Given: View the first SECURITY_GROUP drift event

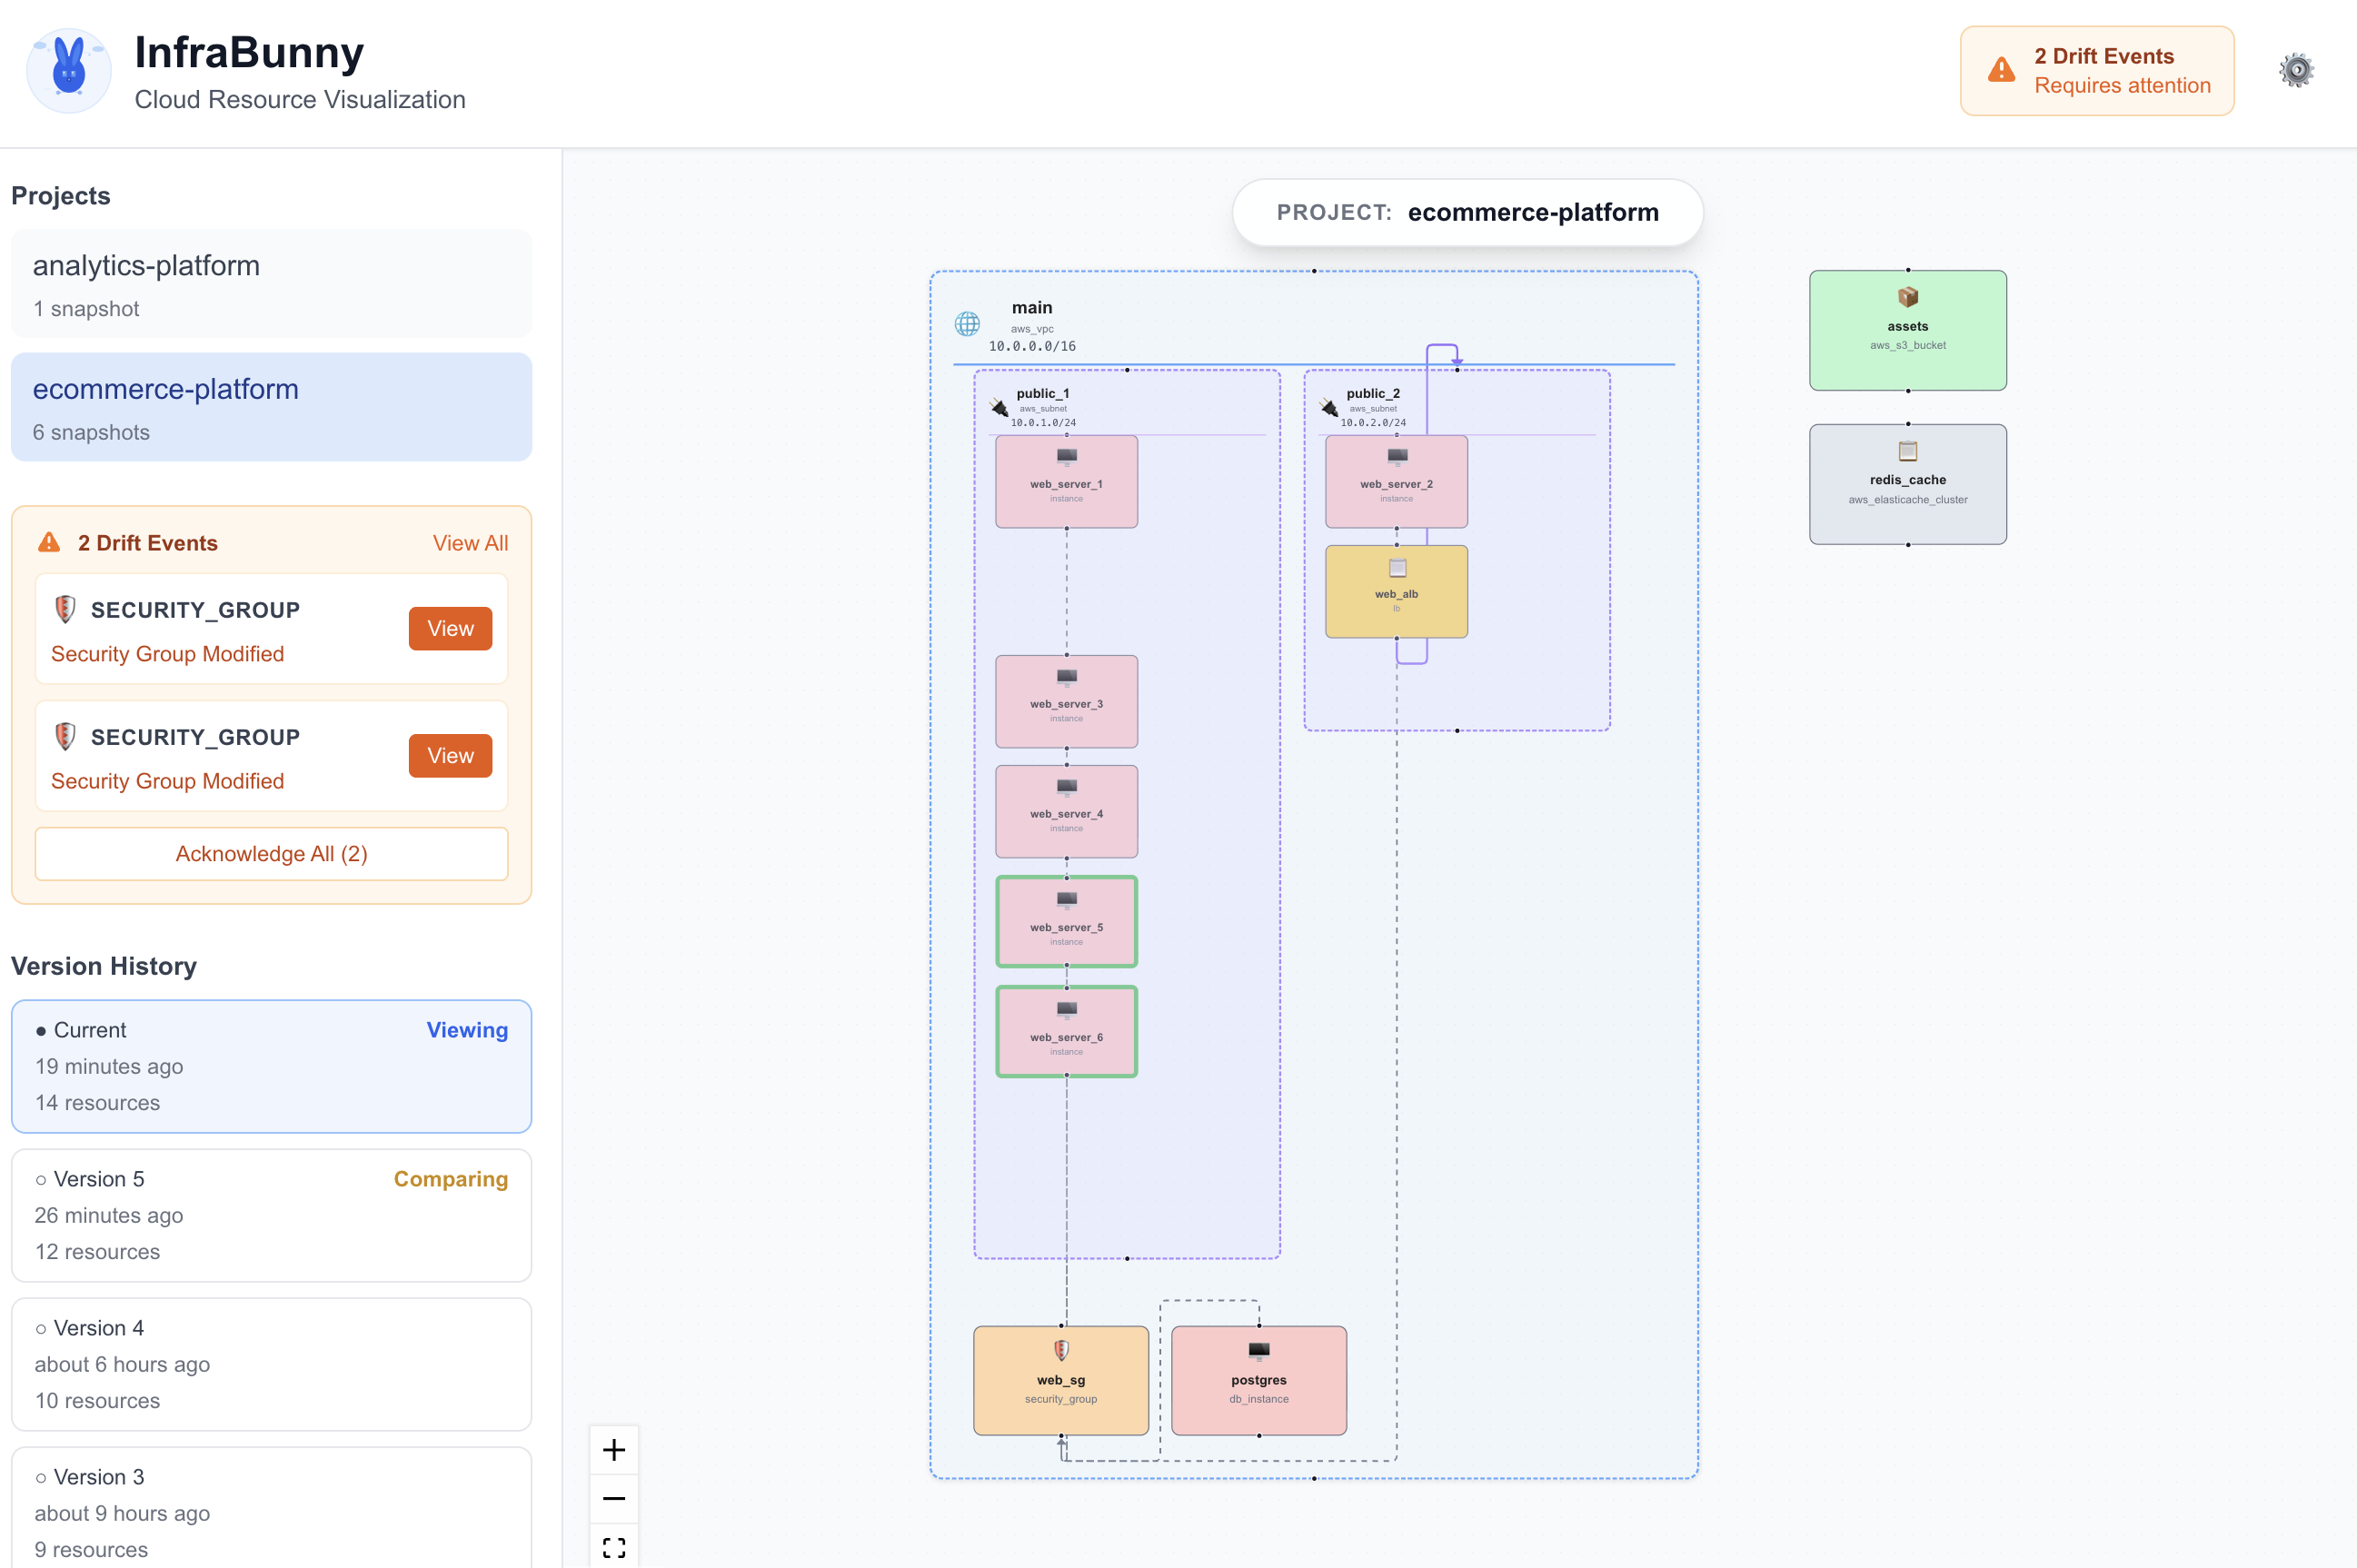Looking at the screenshot, I should coord(450,628).
